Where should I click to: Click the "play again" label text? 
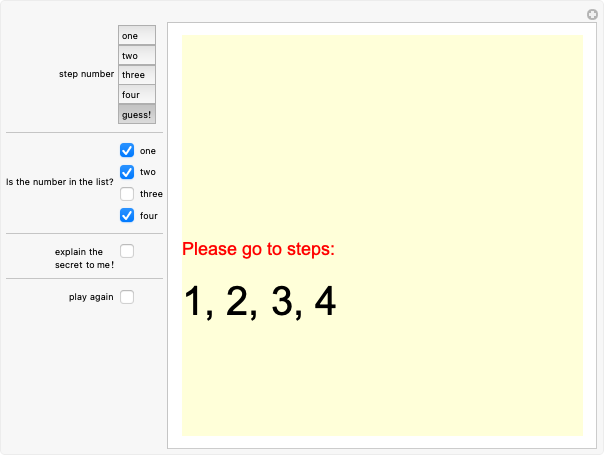[x=91, y=297]
